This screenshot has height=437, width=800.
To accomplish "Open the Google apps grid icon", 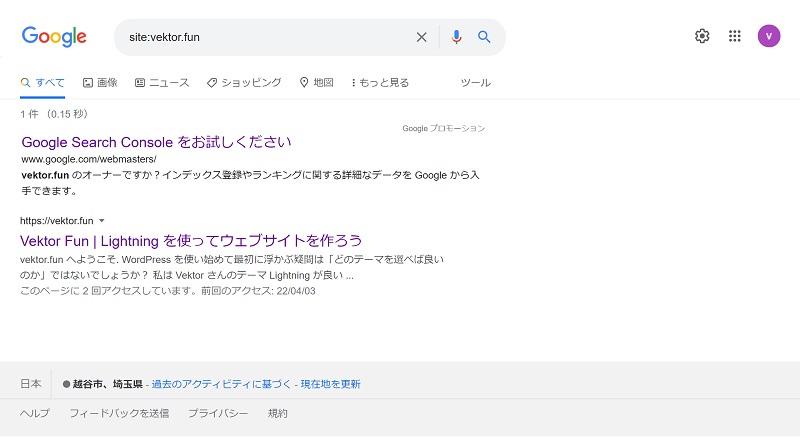I will pos(735,36).
